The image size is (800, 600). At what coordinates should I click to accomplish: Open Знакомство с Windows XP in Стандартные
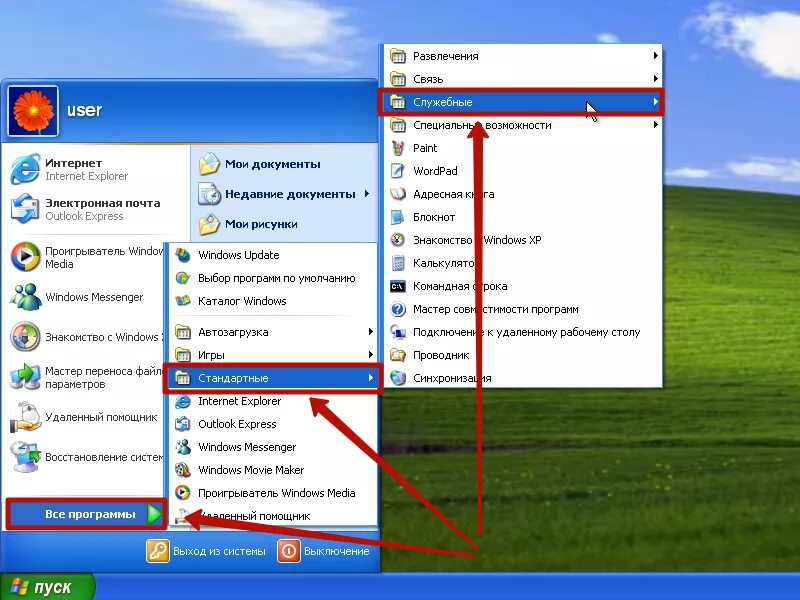(523, 240)
